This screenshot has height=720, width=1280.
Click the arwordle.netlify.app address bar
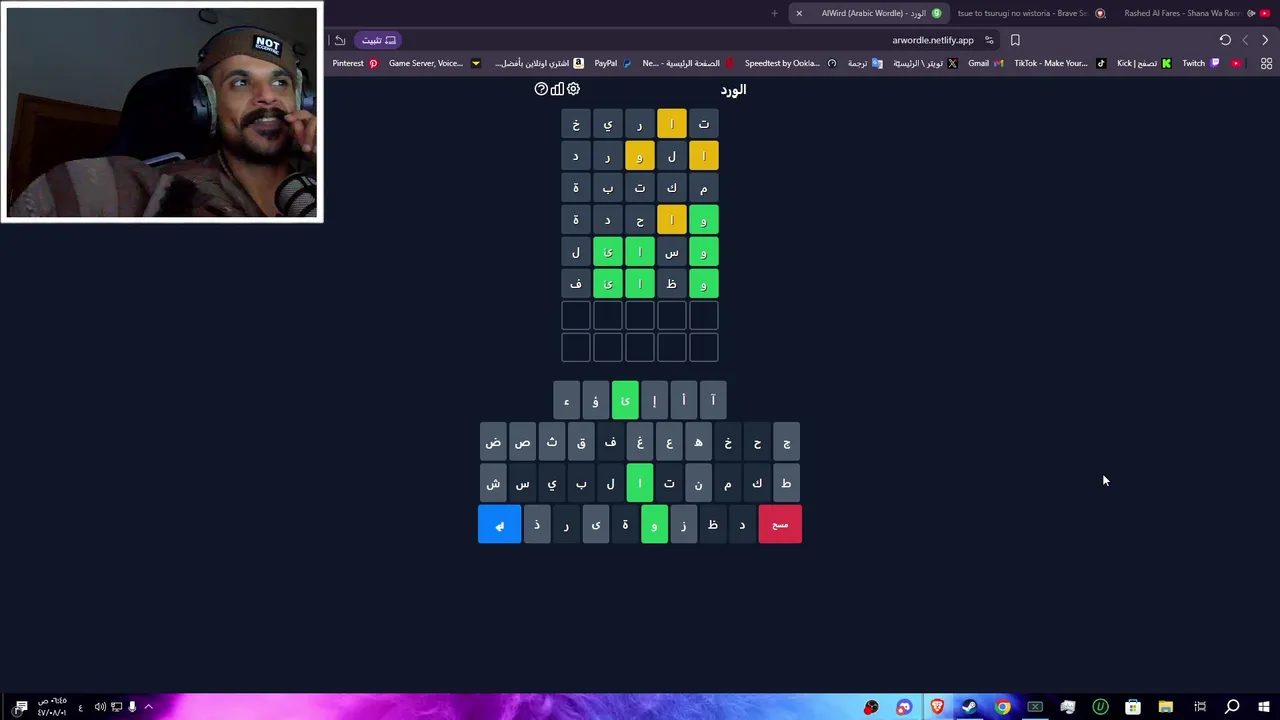932,40
